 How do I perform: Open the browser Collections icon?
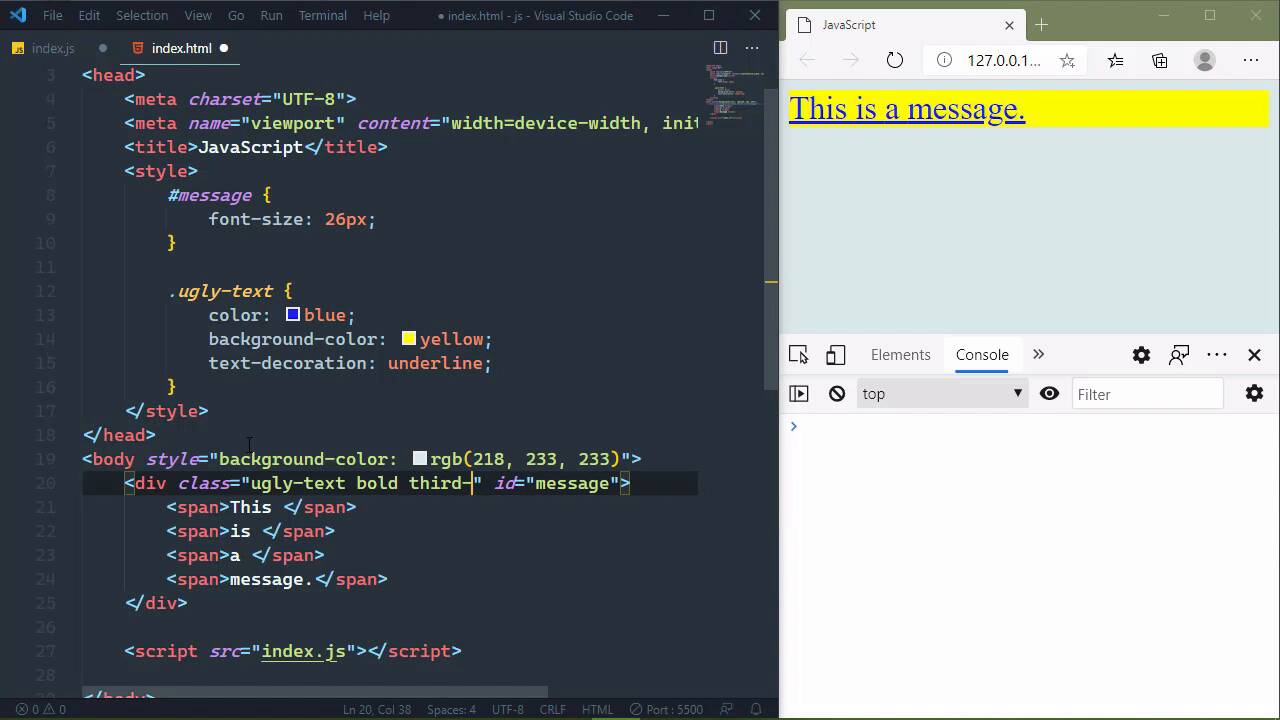click(1160, 60)
